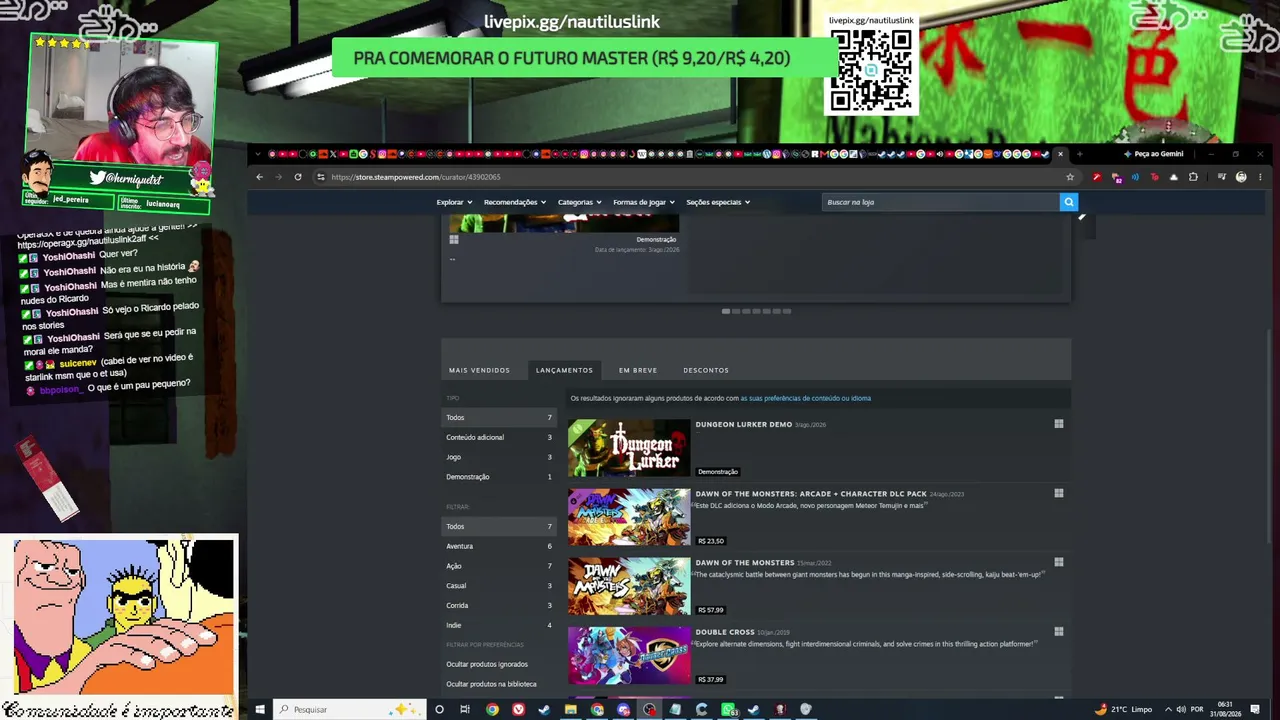Open the browser profile avatar
1280x720 pixels.
[1241, 177]
